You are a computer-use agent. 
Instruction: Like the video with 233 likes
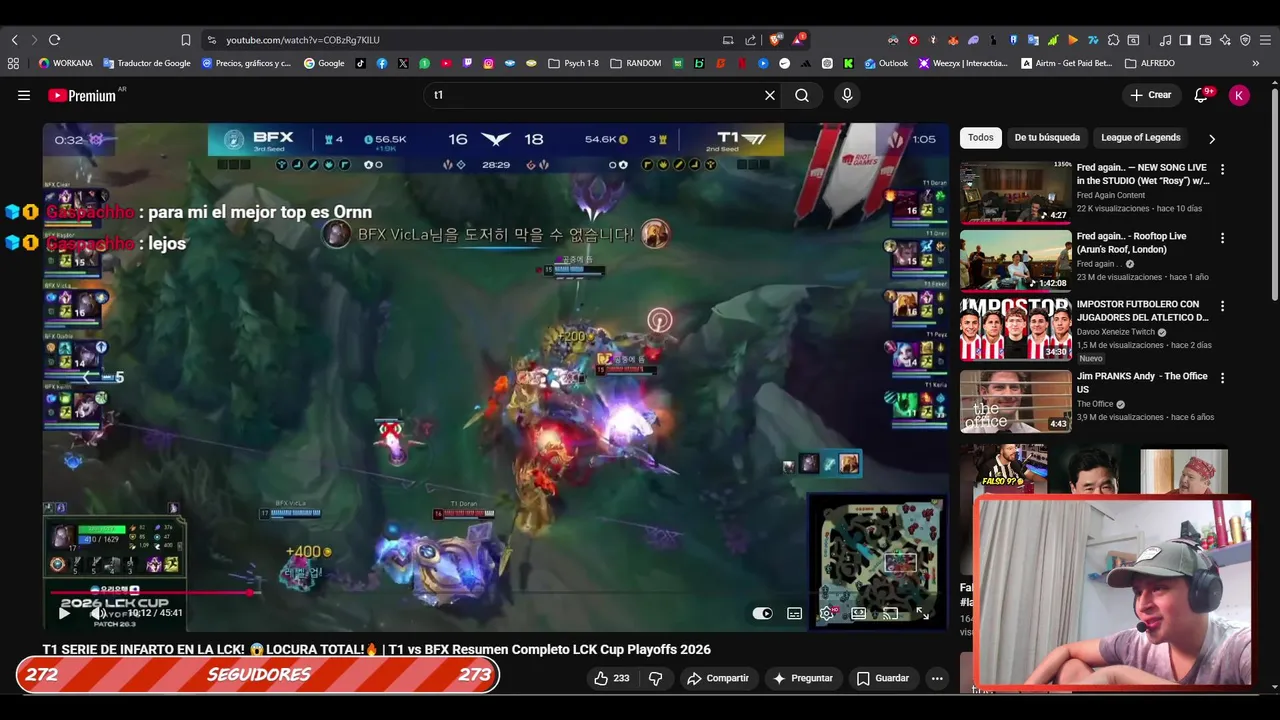click(x=611, y=678)
